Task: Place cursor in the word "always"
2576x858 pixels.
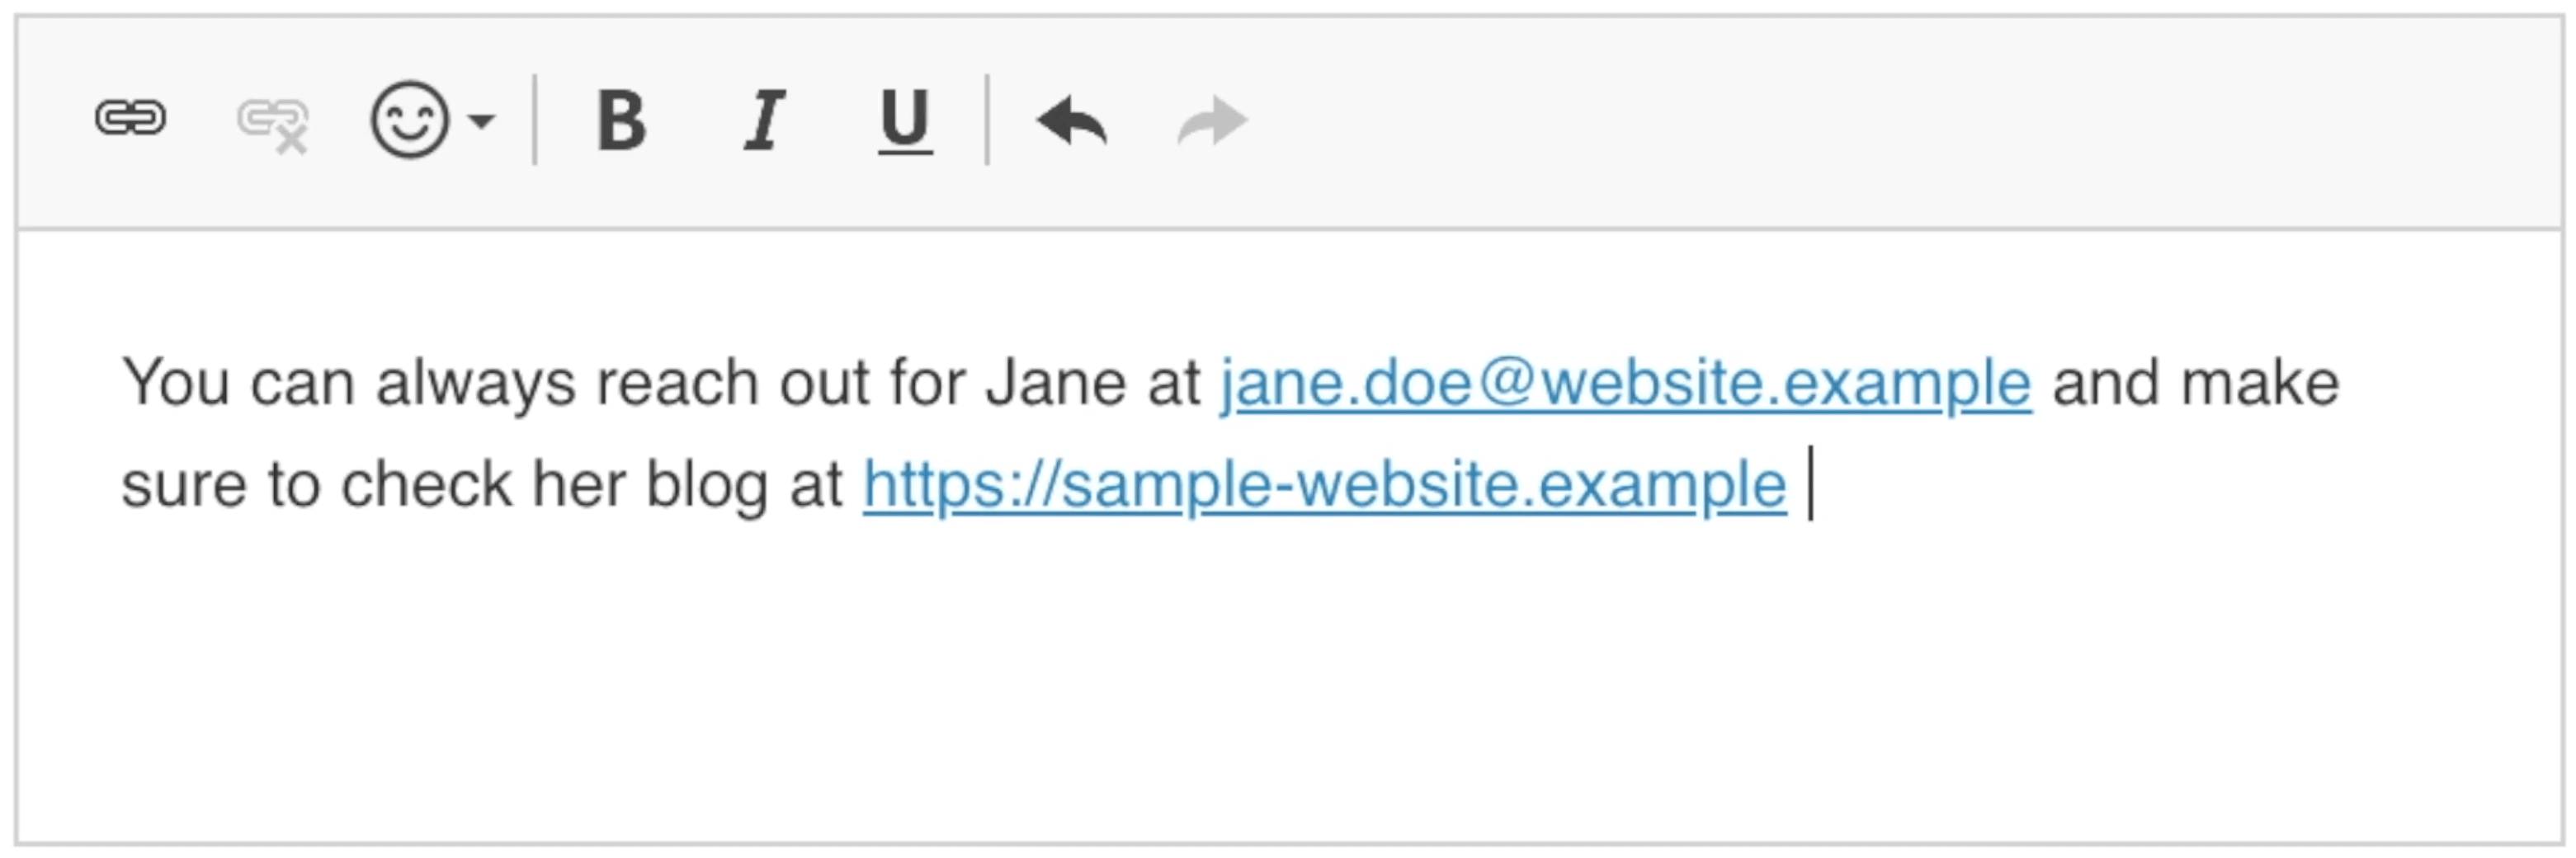Action: click(476, 383)
